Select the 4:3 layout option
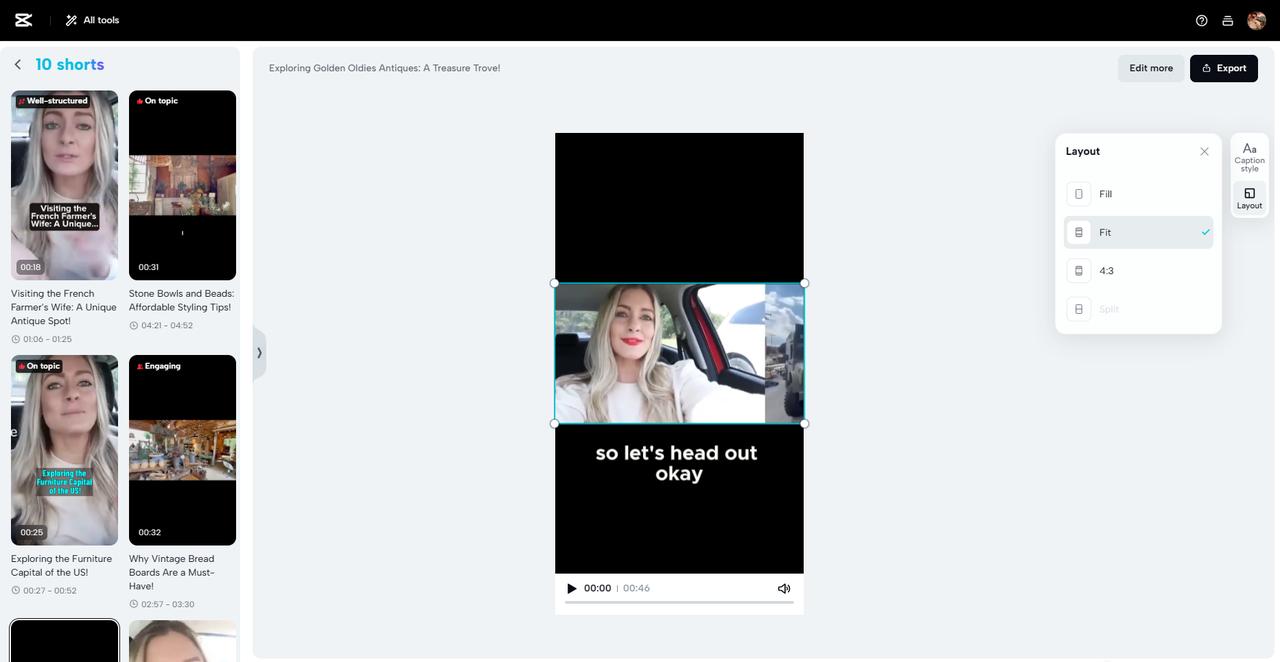Screen dimensions: 1280x662 coord(1139,271)
